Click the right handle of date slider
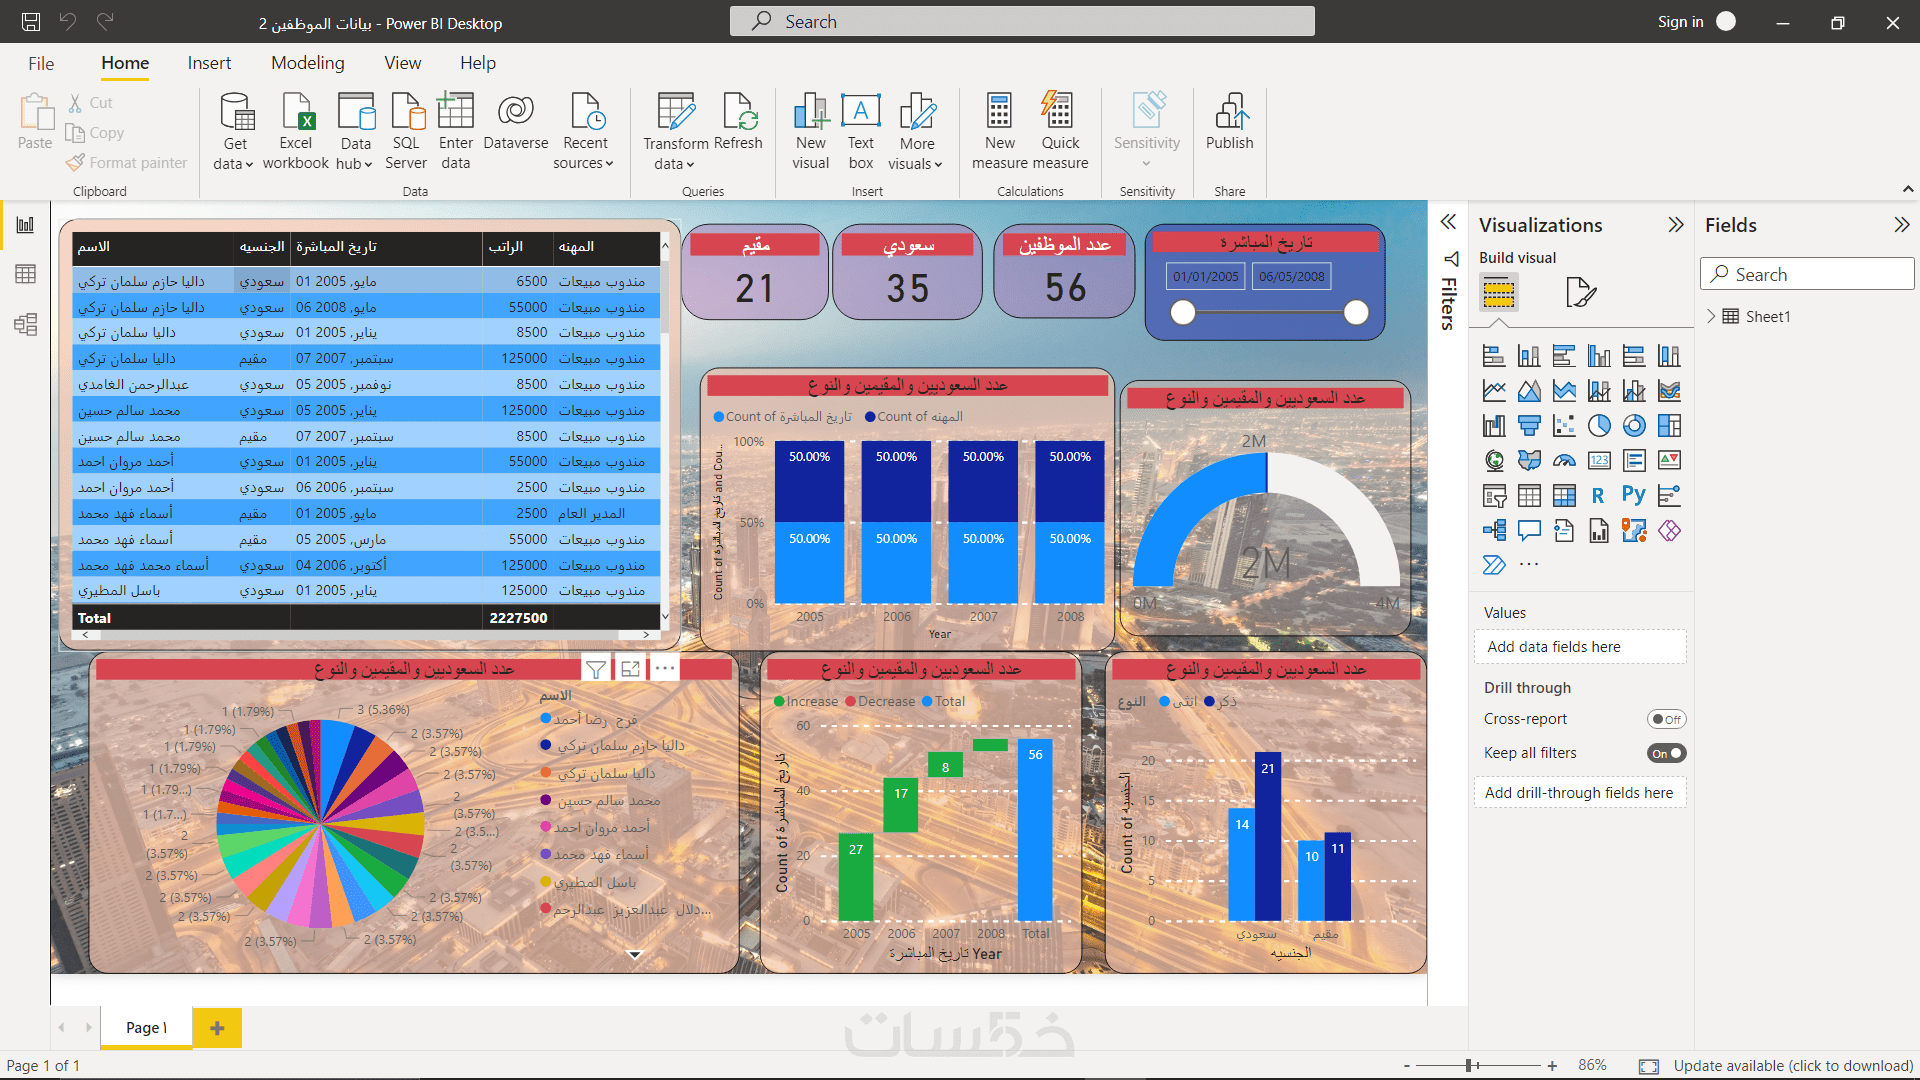The width and height of the screenshot is (1920, 1080). click(x=1356, y=313)
